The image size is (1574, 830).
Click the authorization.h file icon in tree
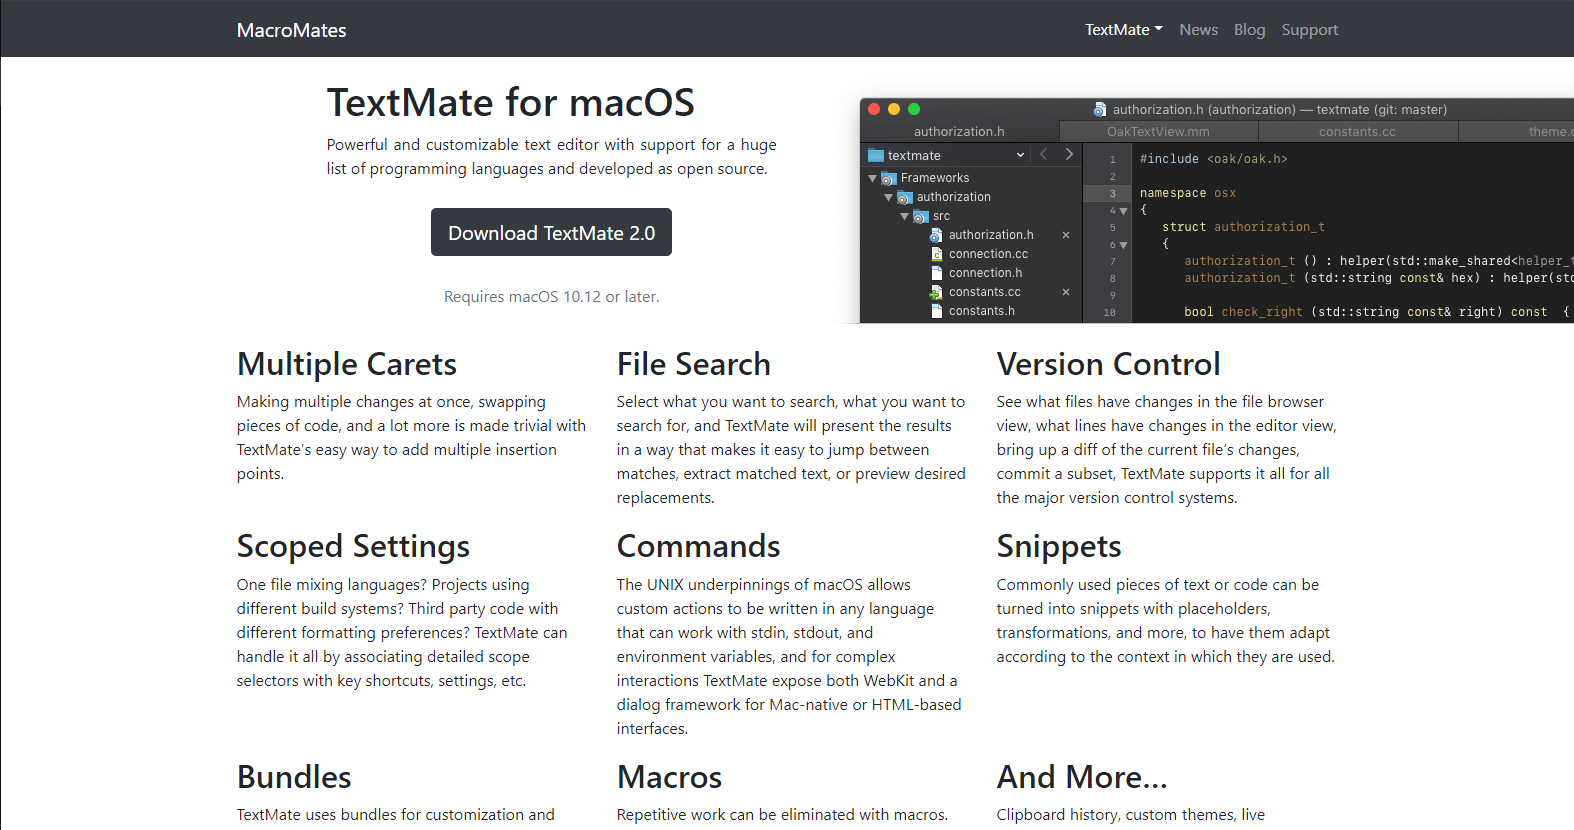point(936,235)
